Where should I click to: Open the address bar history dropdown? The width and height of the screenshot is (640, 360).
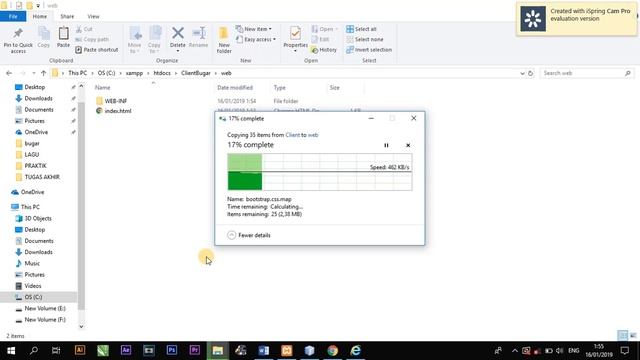click(522, 73)
